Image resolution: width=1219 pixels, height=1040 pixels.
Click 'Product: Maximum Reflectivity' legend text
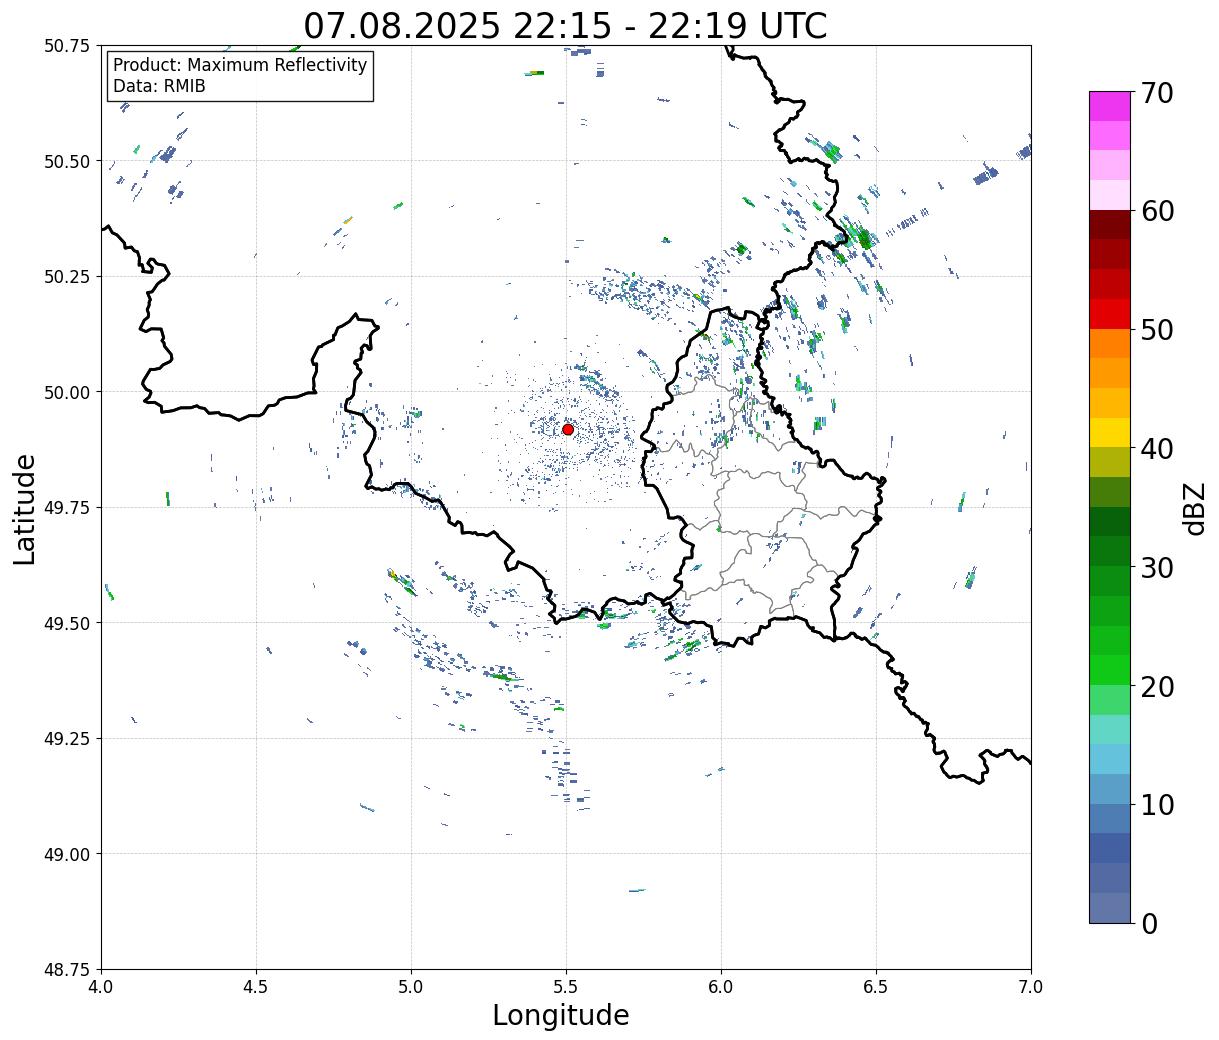[240, 65]
